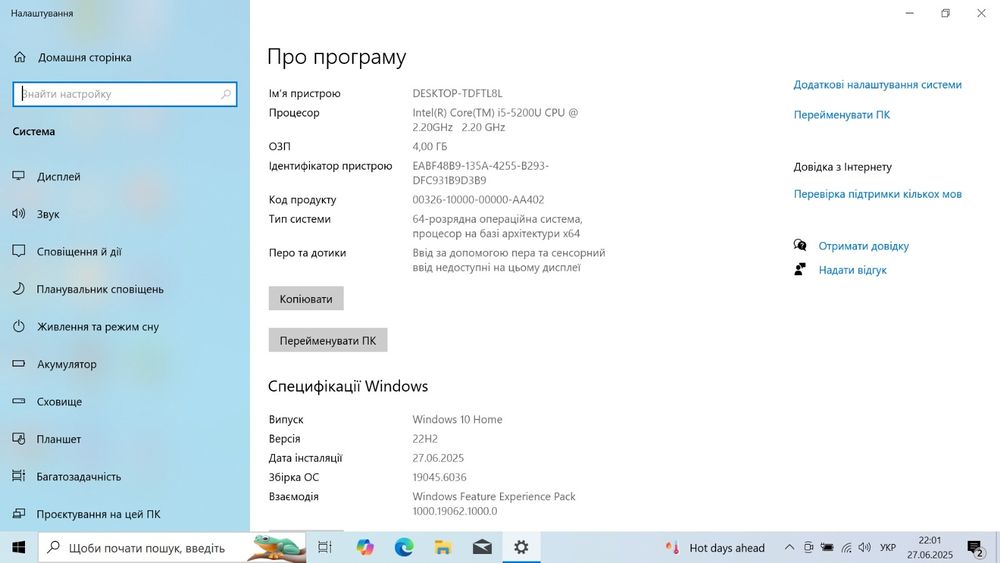The image size is (1000, 563).
Task: Click product code 00326-10000-00000-AA402
Action: [x=478, y=200]
